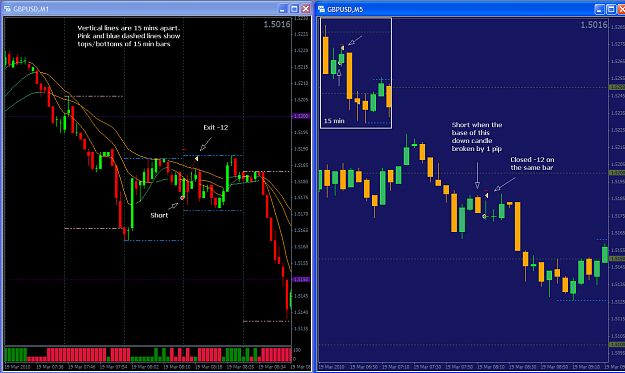Maximize the GBPUSD,M1 chart window
The width and height of the screenshot is (625, 373).
click(294, 9)
